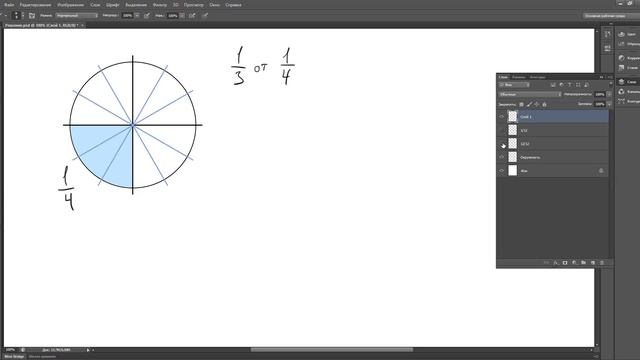
Task: Close the Решение.psd document tab
Action: click(x=82, y=25)
